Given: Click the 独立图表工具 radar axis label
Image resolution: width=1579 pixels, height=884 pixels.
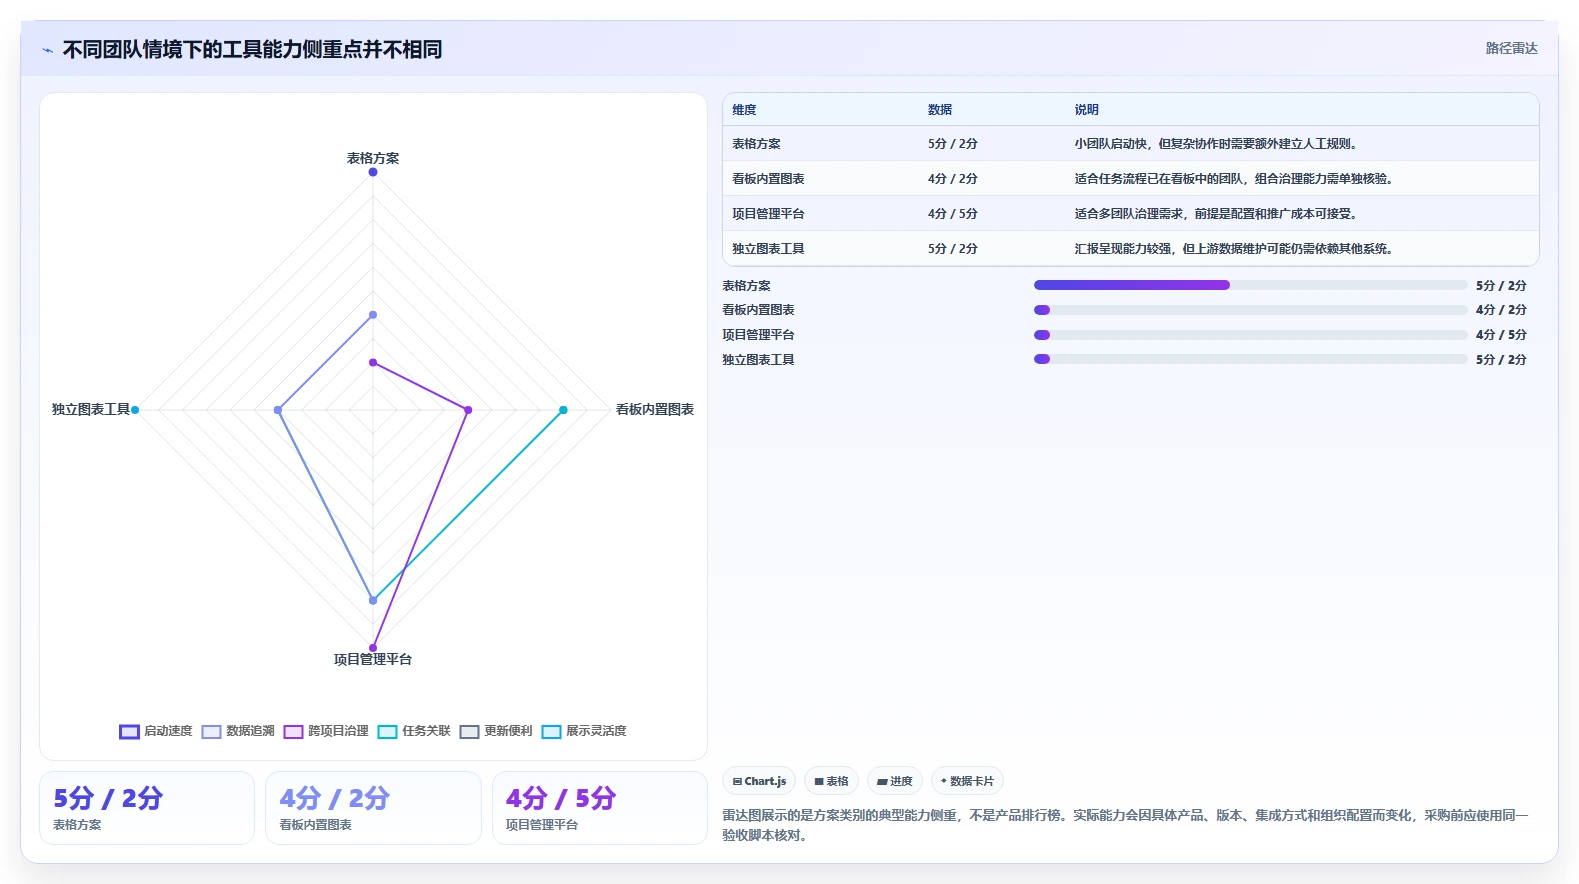Looking at the screenshot, I should 91,409.
